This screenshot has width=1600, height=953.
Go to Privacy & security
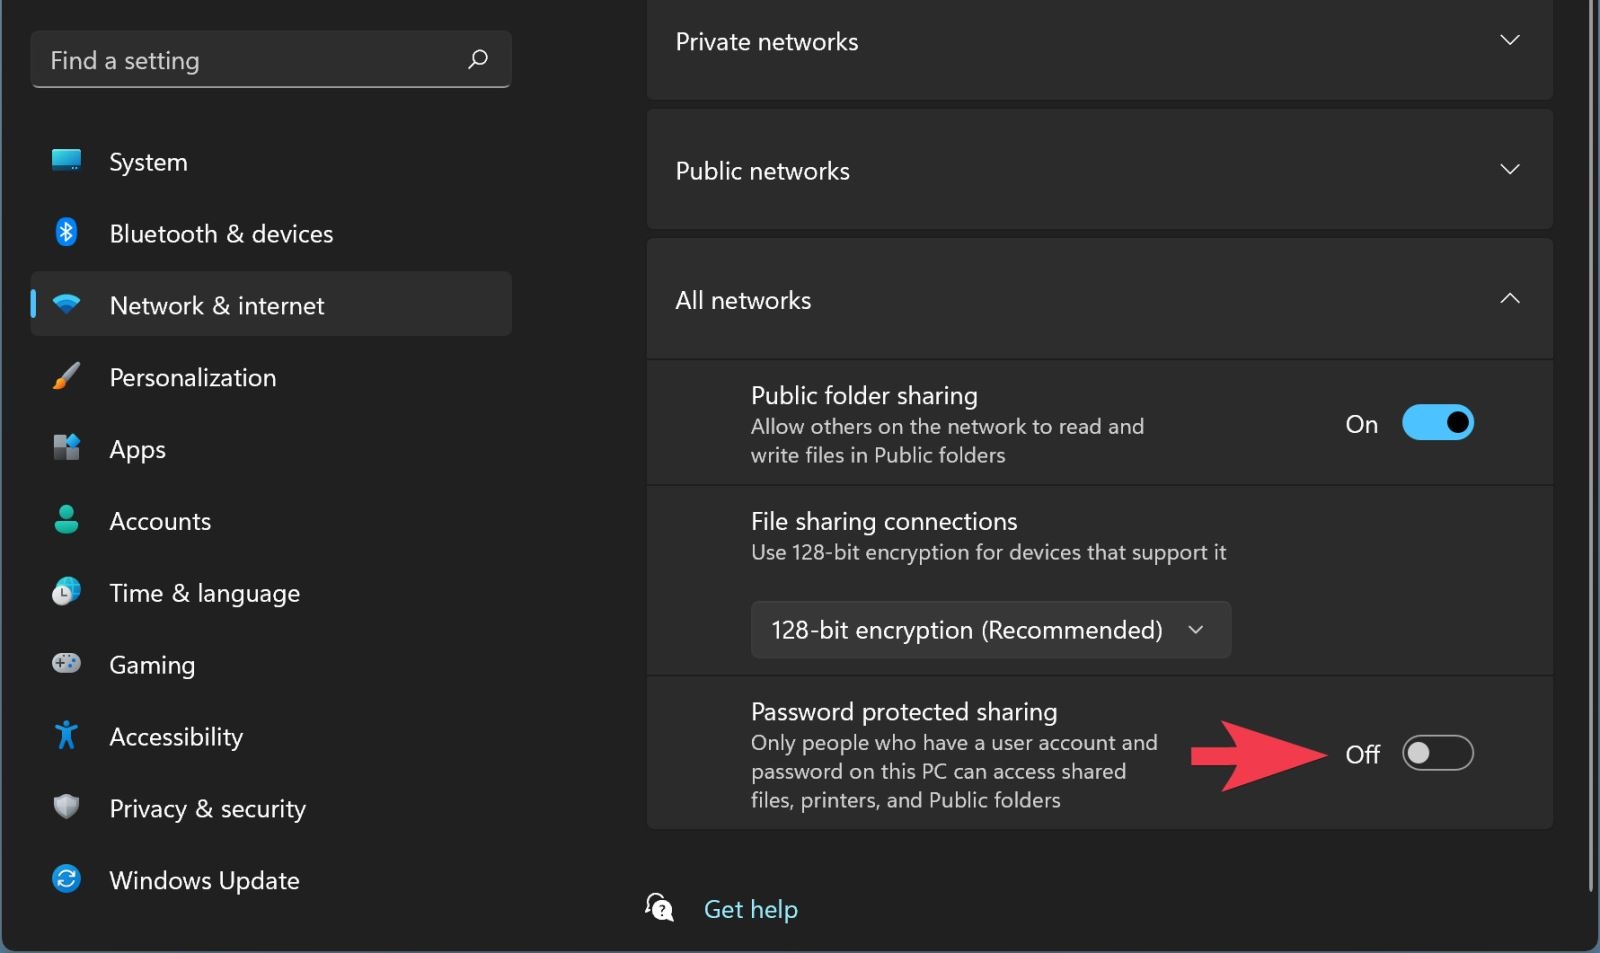tap(271, 809)
